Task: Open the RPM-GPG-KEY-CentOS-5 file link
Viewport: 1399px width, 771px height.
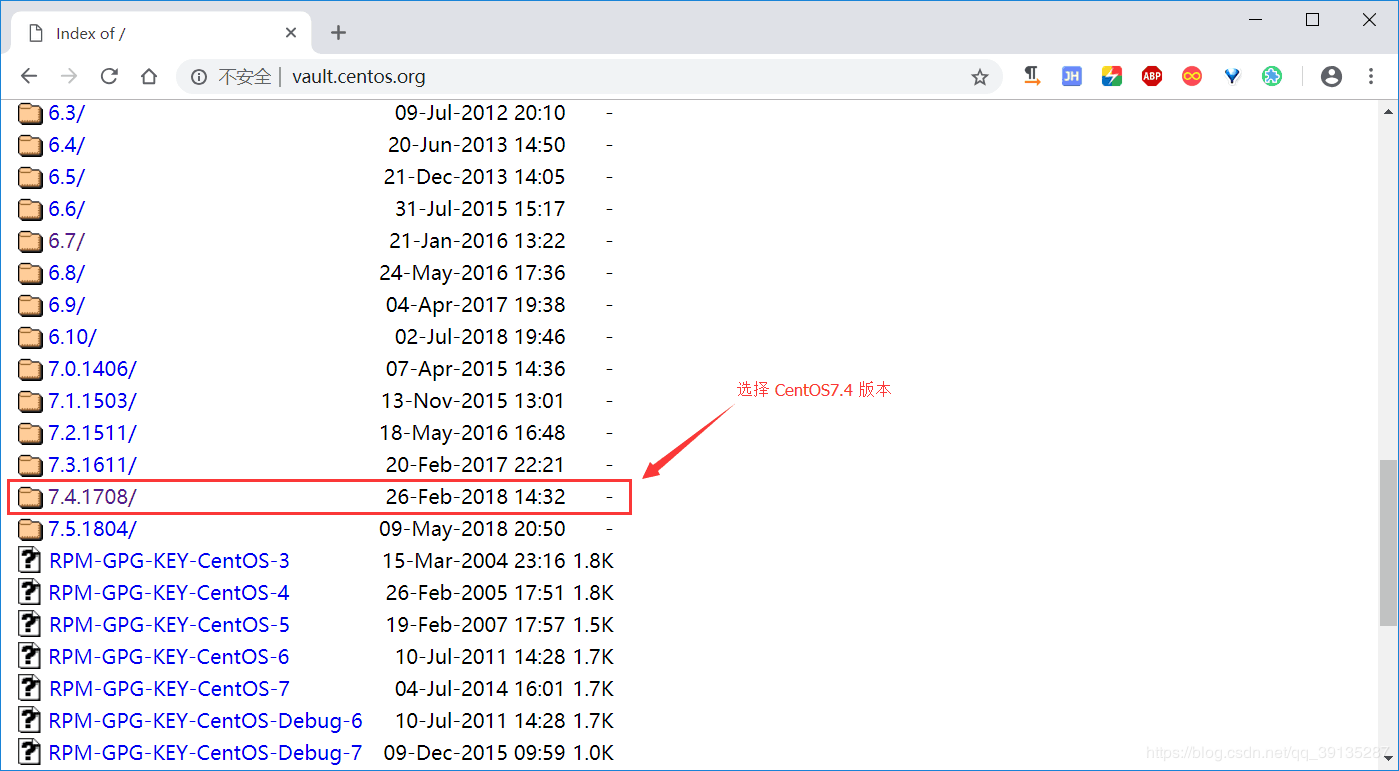Action: click(x=169, y=625)
